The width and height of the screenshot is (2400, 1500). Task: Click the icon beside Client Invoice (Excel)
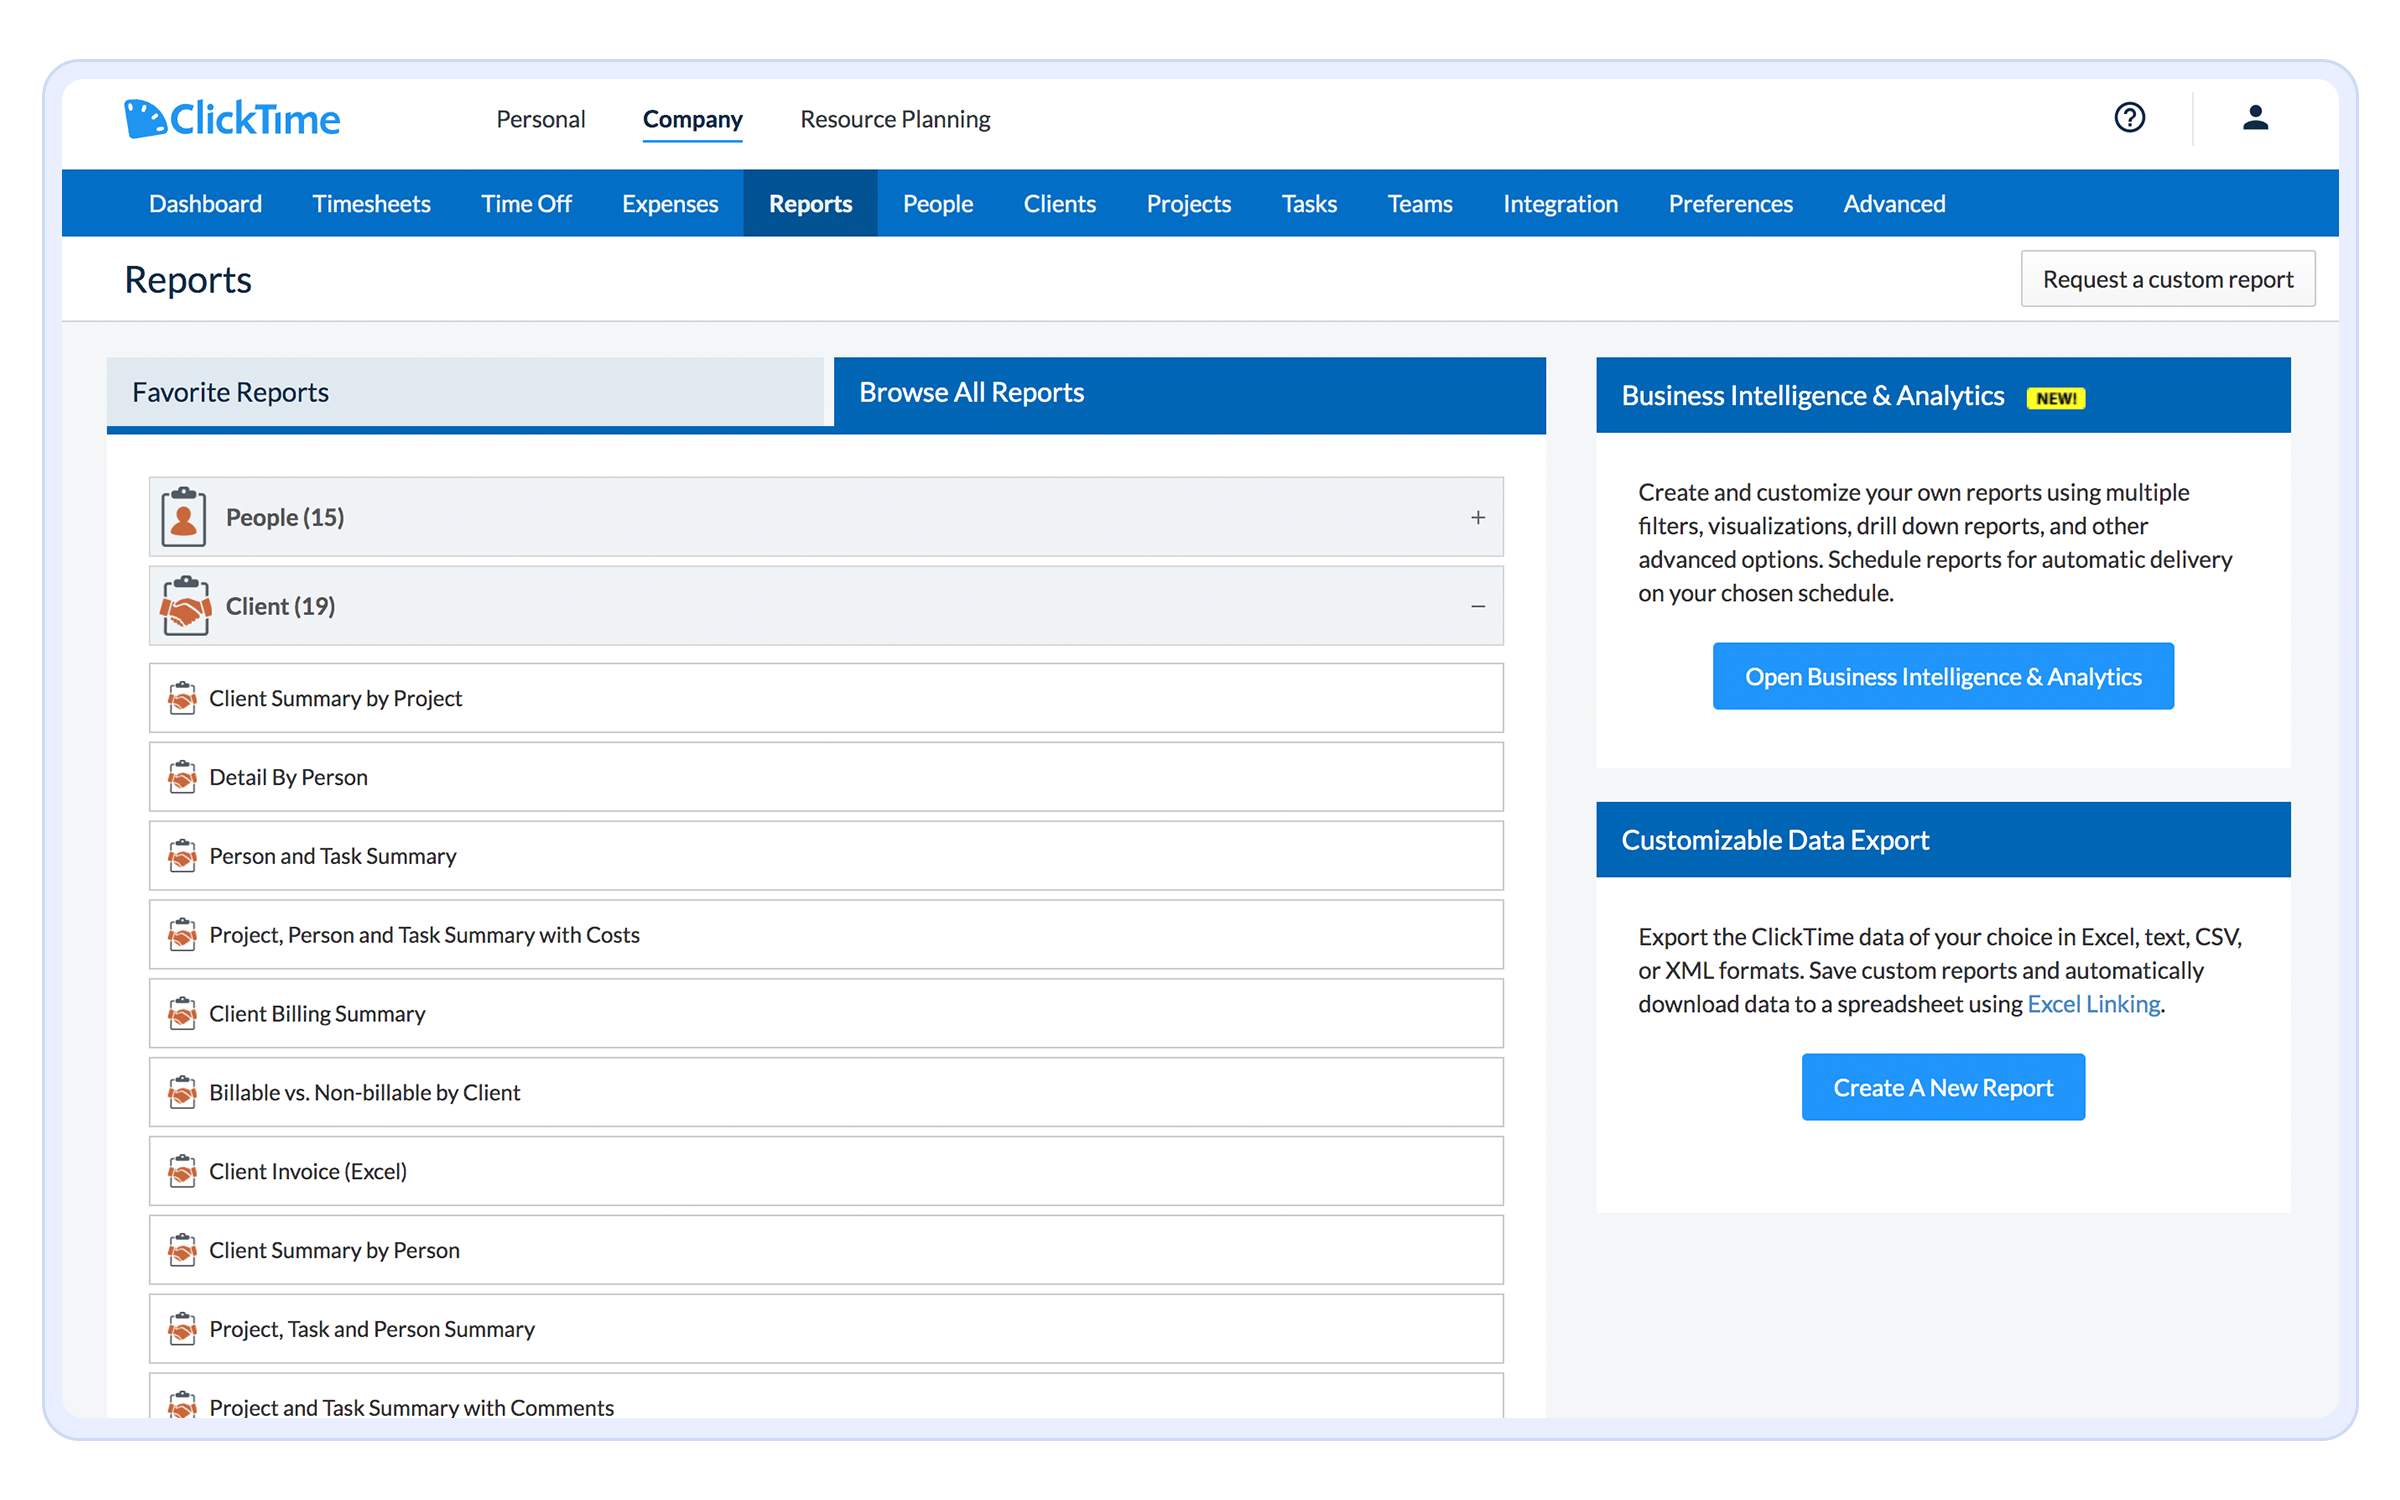click(182, 1171)
